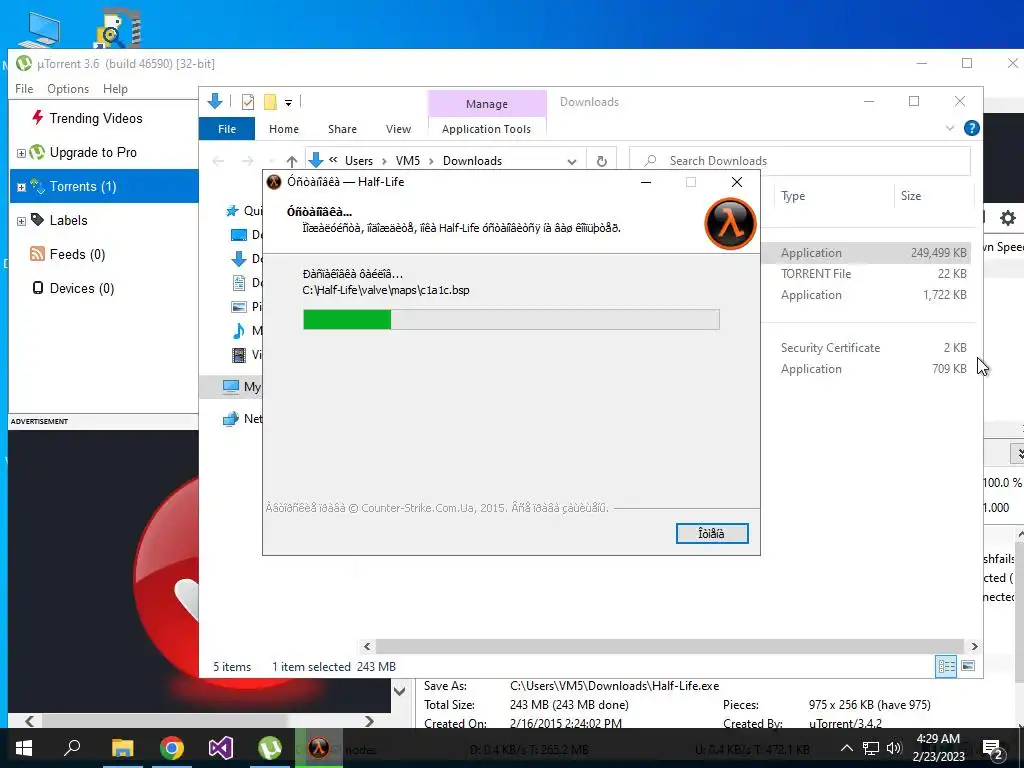The height and width of the screenshot is (768, 1024).
Task: Click the Manage contextual tab
Action: [487, 104]
